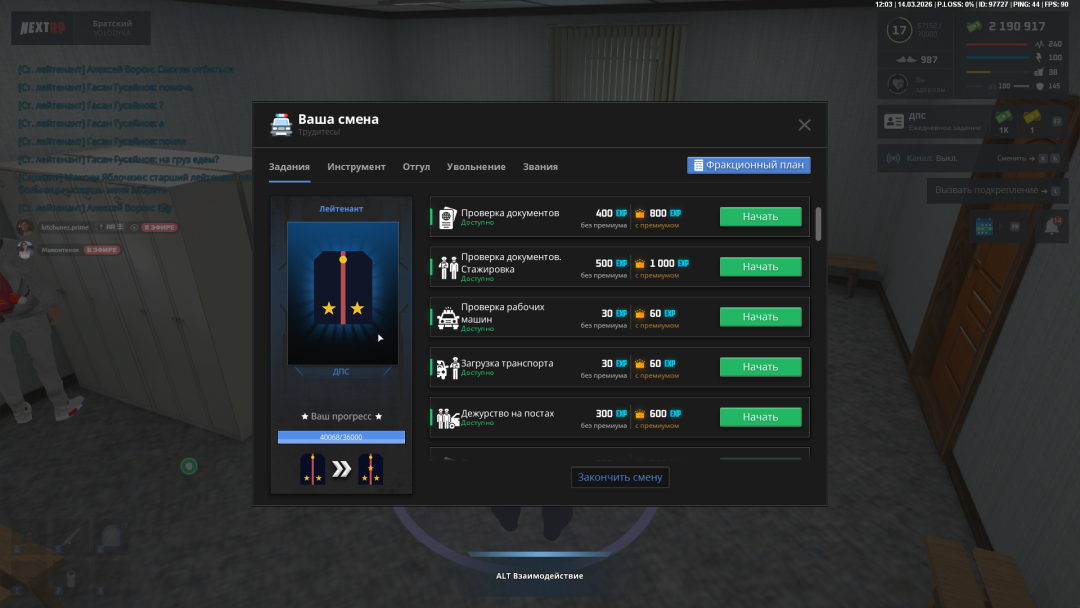Click the ДПС ID card icon
Screen dimensions: 1080x608
tap(894, 121)
